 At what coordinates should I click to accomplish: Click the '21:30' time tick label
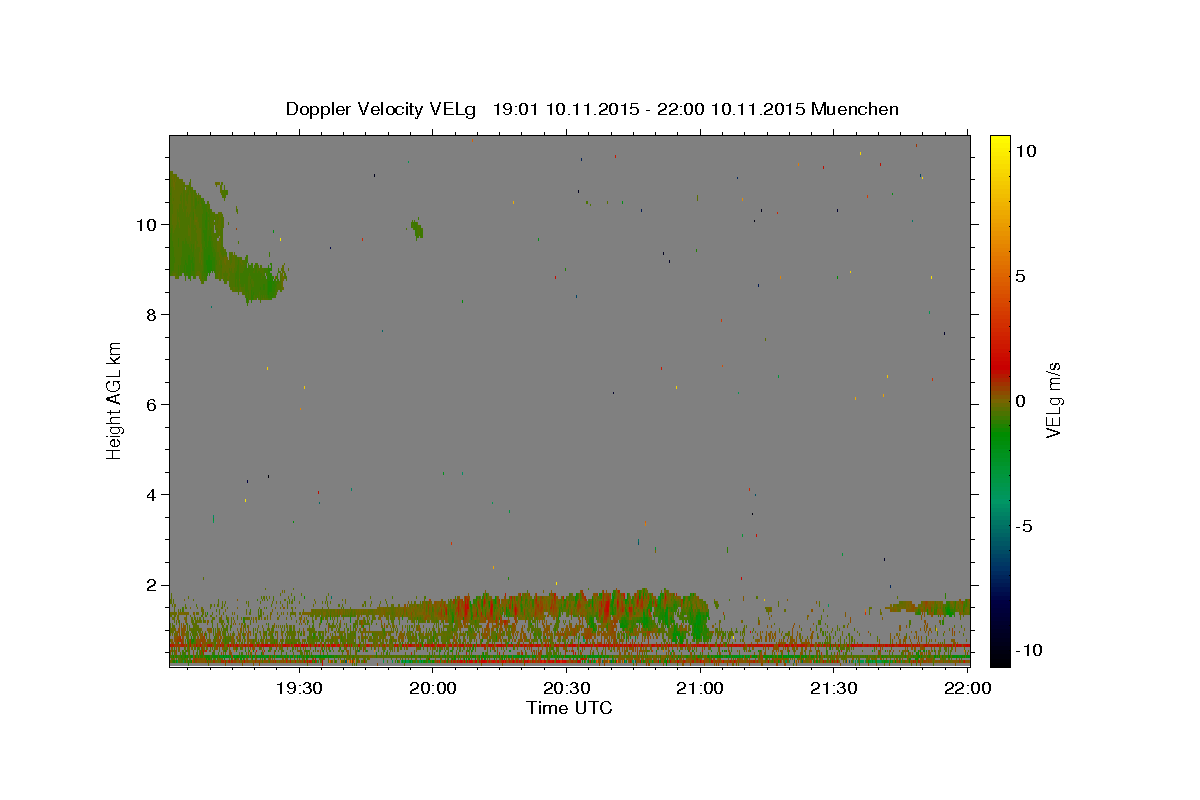(x=834, y=688)
